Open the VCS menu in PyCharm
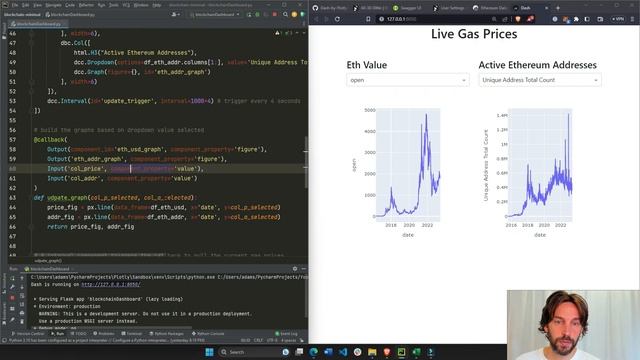Image resolution: width=640 pixels, height=360 pixels. (x=126, y=5)
